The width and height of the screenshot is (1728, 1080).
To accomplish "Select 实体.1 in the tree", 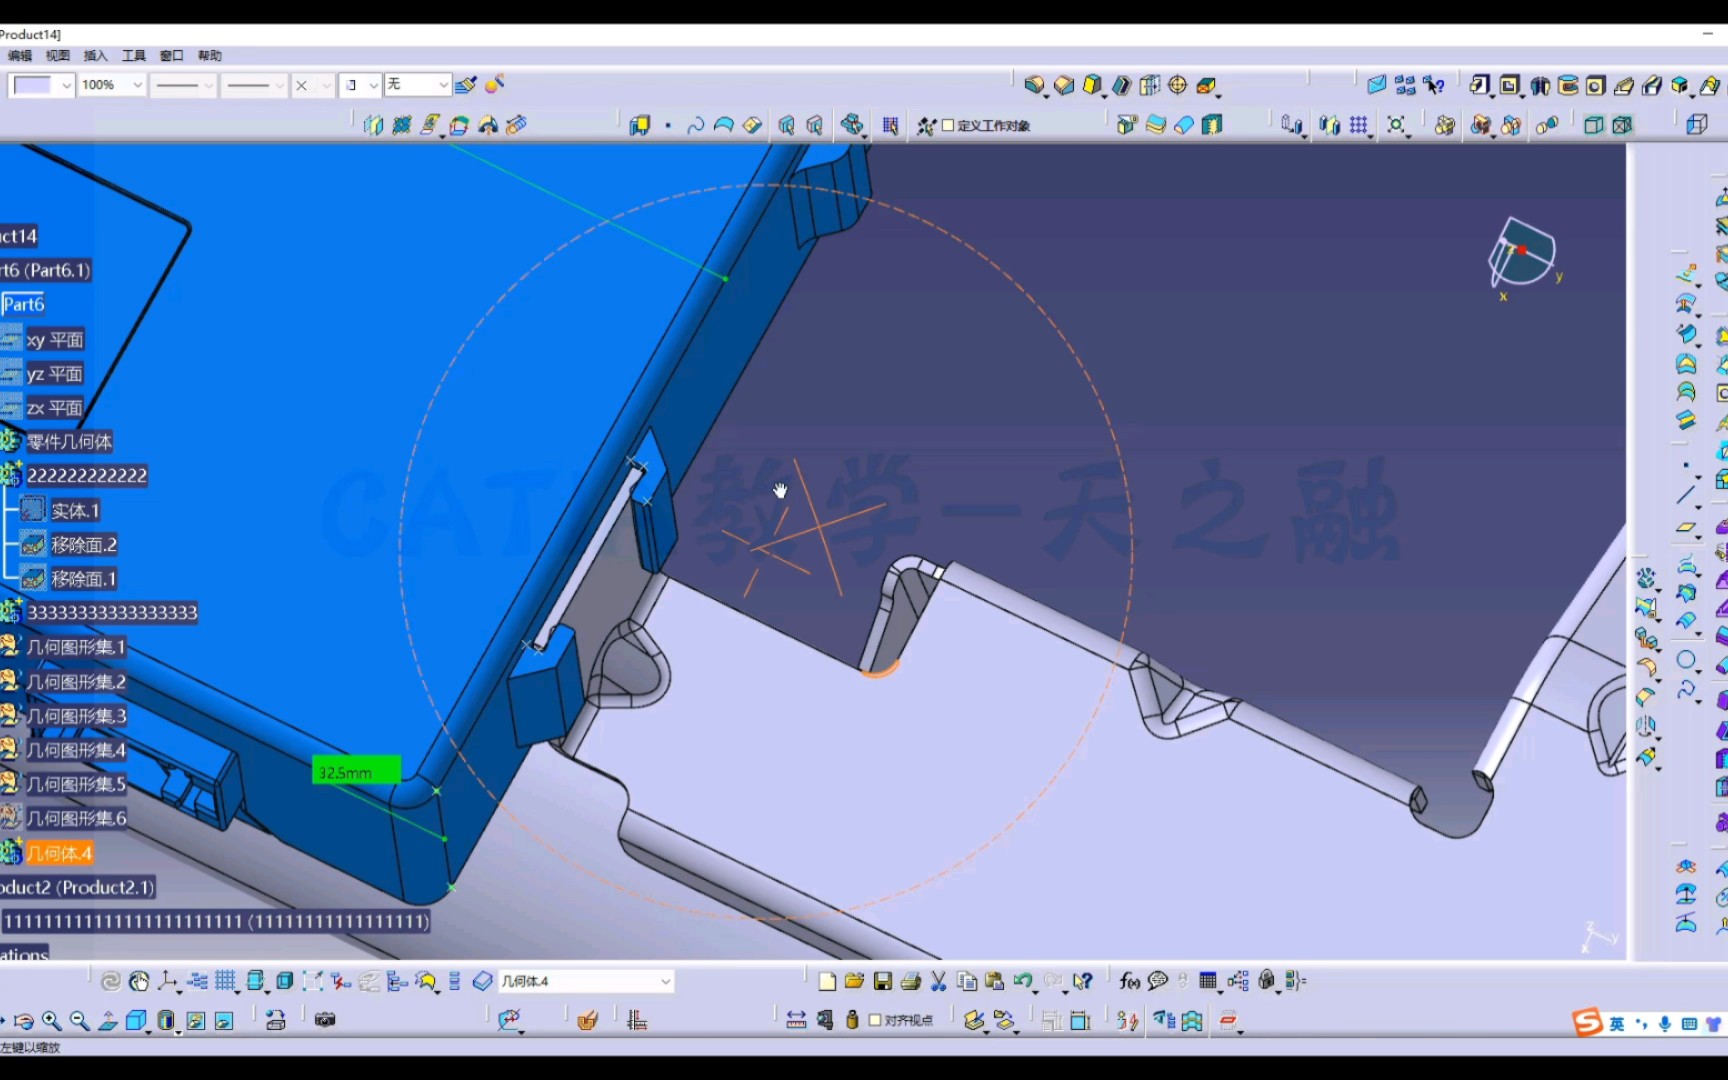I will click(x=75, y=511).
